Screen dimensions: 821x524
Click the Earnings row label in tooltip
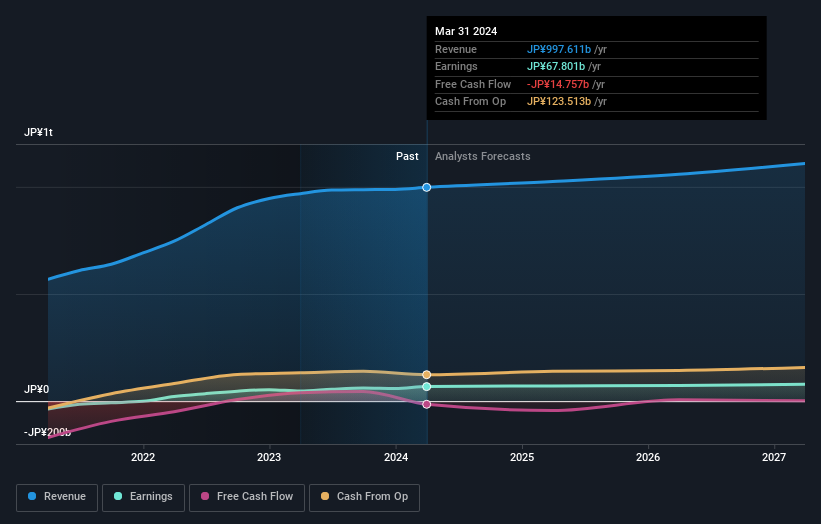tap(456, 66)
